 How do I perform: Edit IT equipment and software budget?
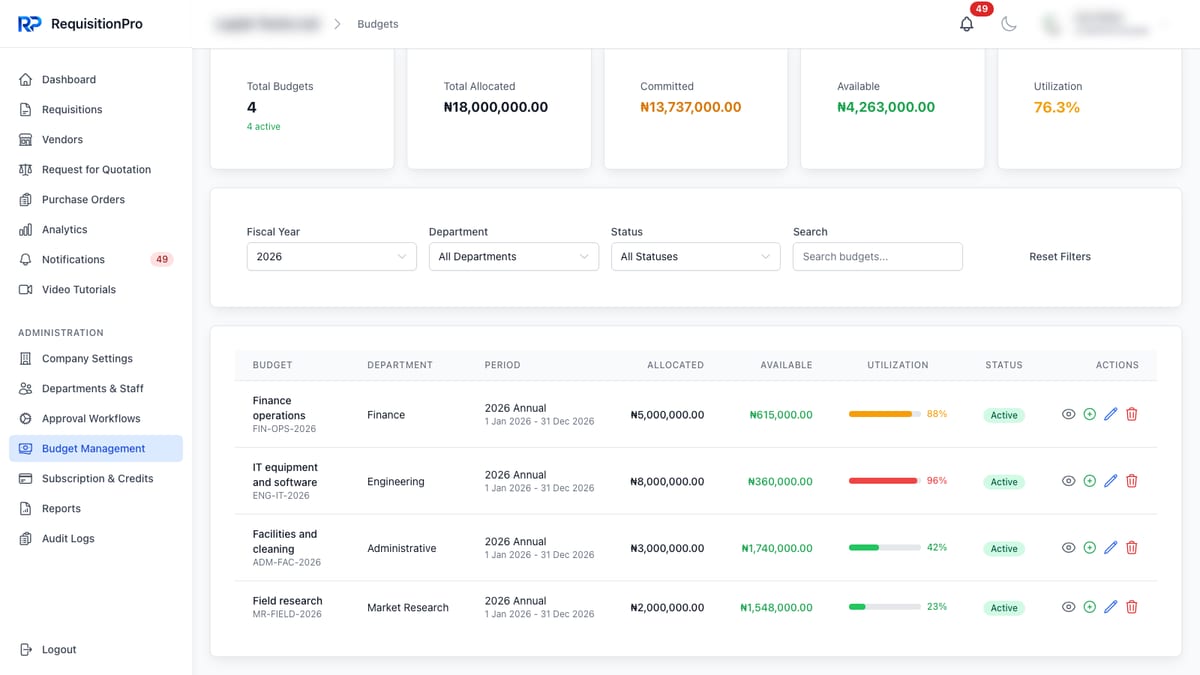coord(1111,481)
